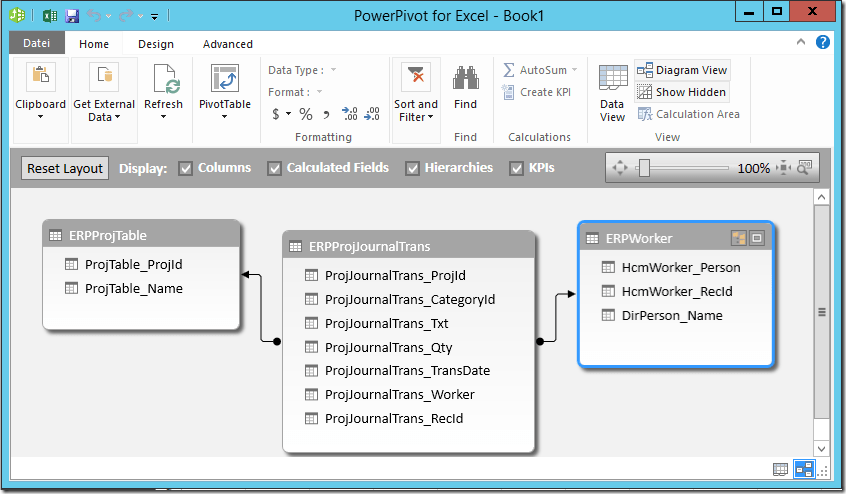846x494 pixels.
Task: Click Fit to Screen icon in zoom bar
Action: point(783,168)
